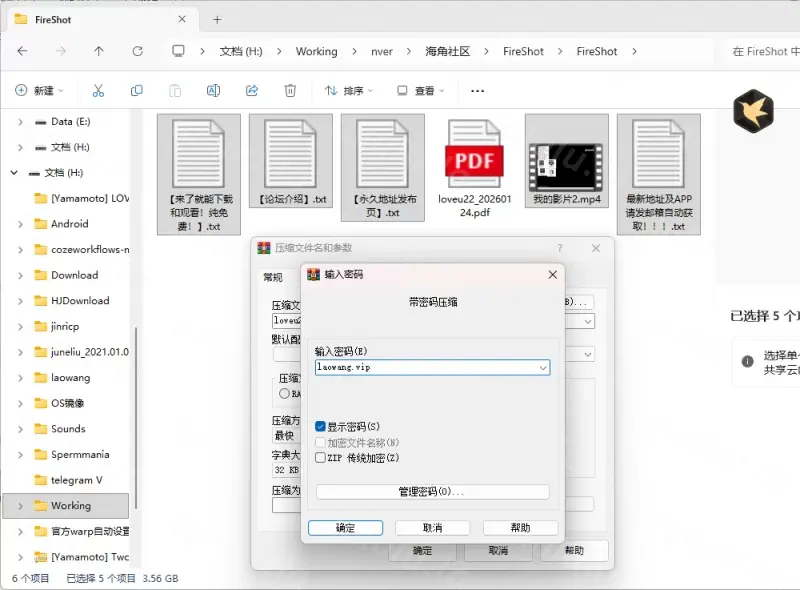This screenshot has height=590, width=800.
Task: Navigate up with the up arrow
Action: (99, 51)
